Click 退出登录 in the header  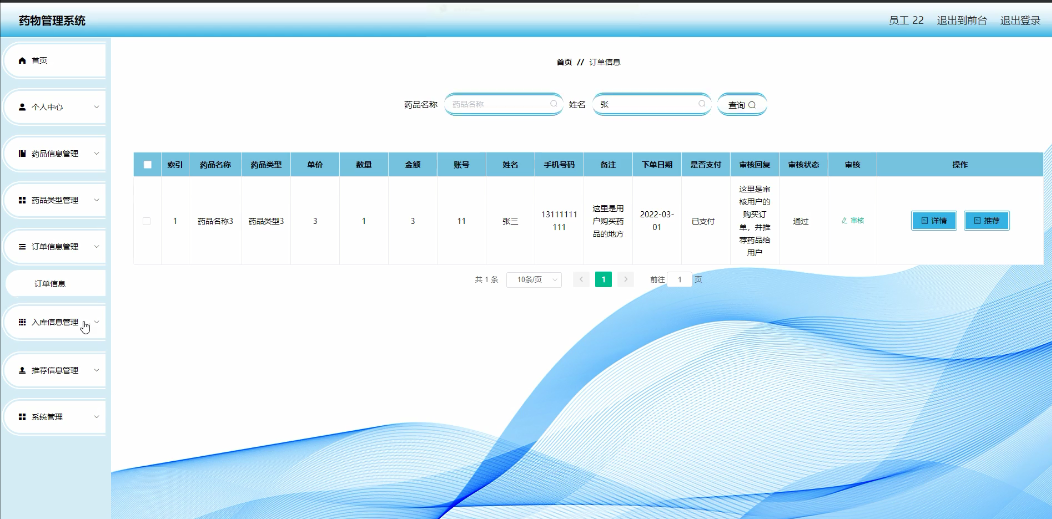tap(1020, 20)
